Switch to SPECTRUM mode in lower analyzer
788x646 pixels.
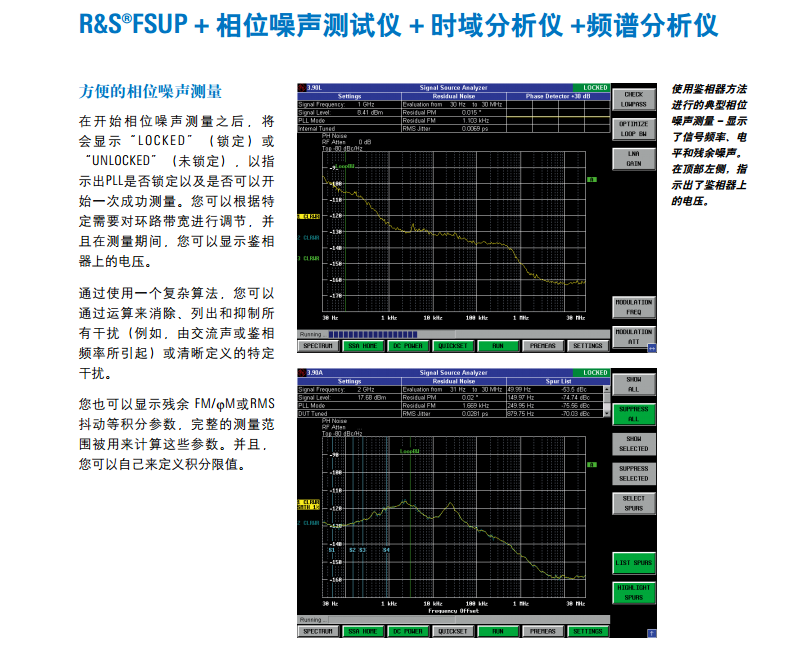(x=318, y=631)
